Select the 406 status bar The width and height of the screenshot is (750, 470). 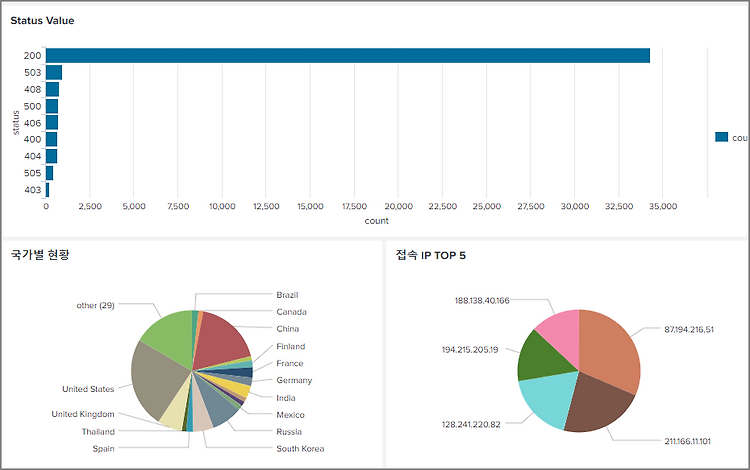tap(52, 122)
